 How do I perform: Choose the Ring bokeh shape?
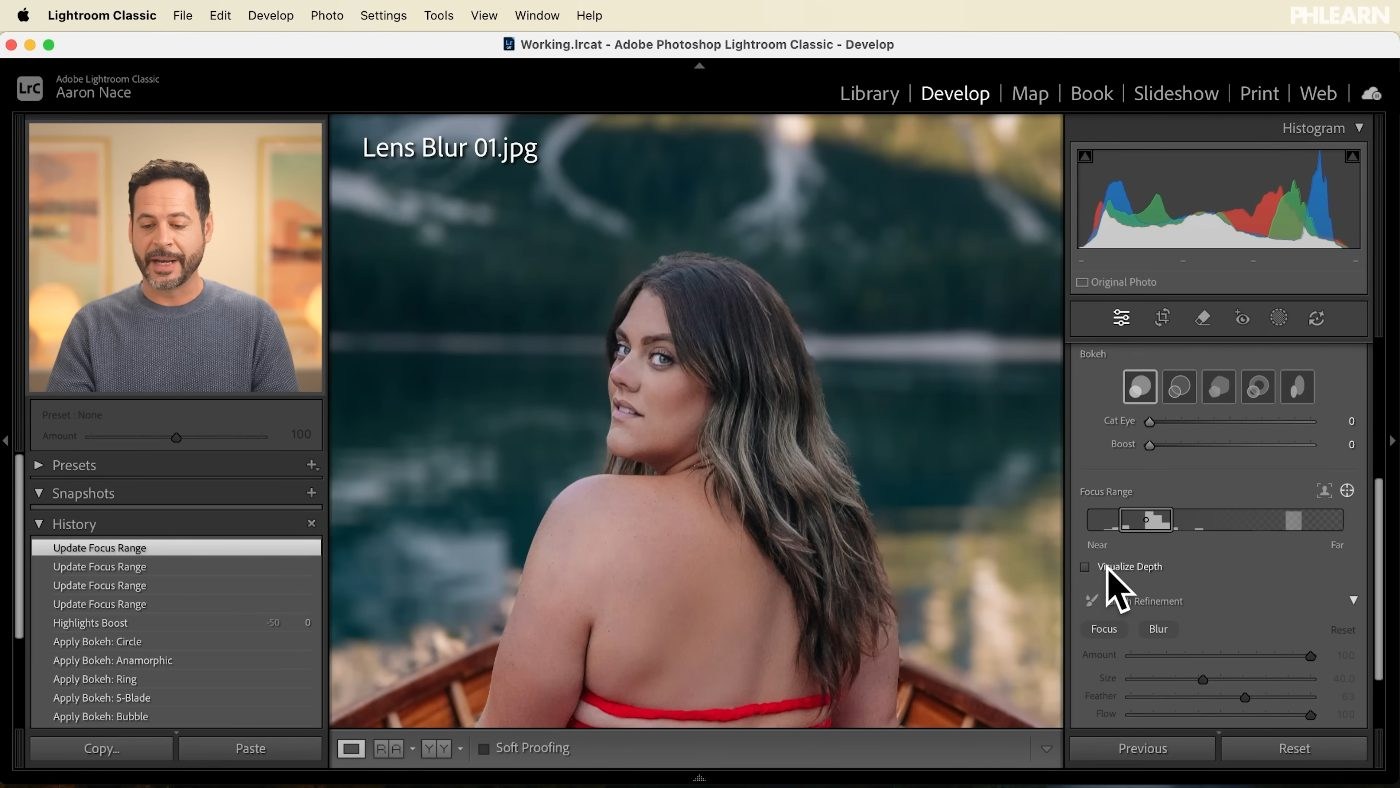pyautogui.click(x=1258, y=387)
